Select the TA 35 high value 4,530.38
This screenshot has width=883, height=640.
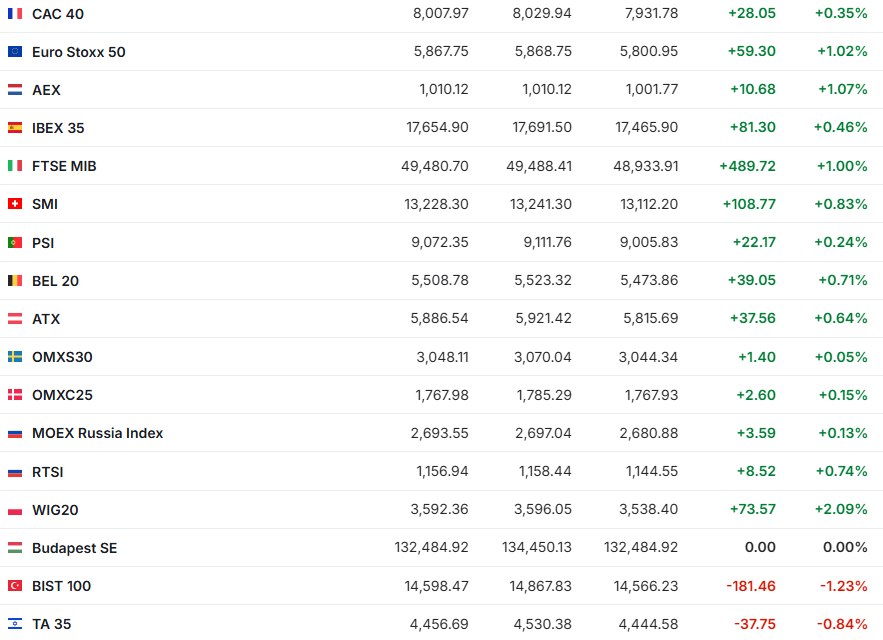coord(542,624)
